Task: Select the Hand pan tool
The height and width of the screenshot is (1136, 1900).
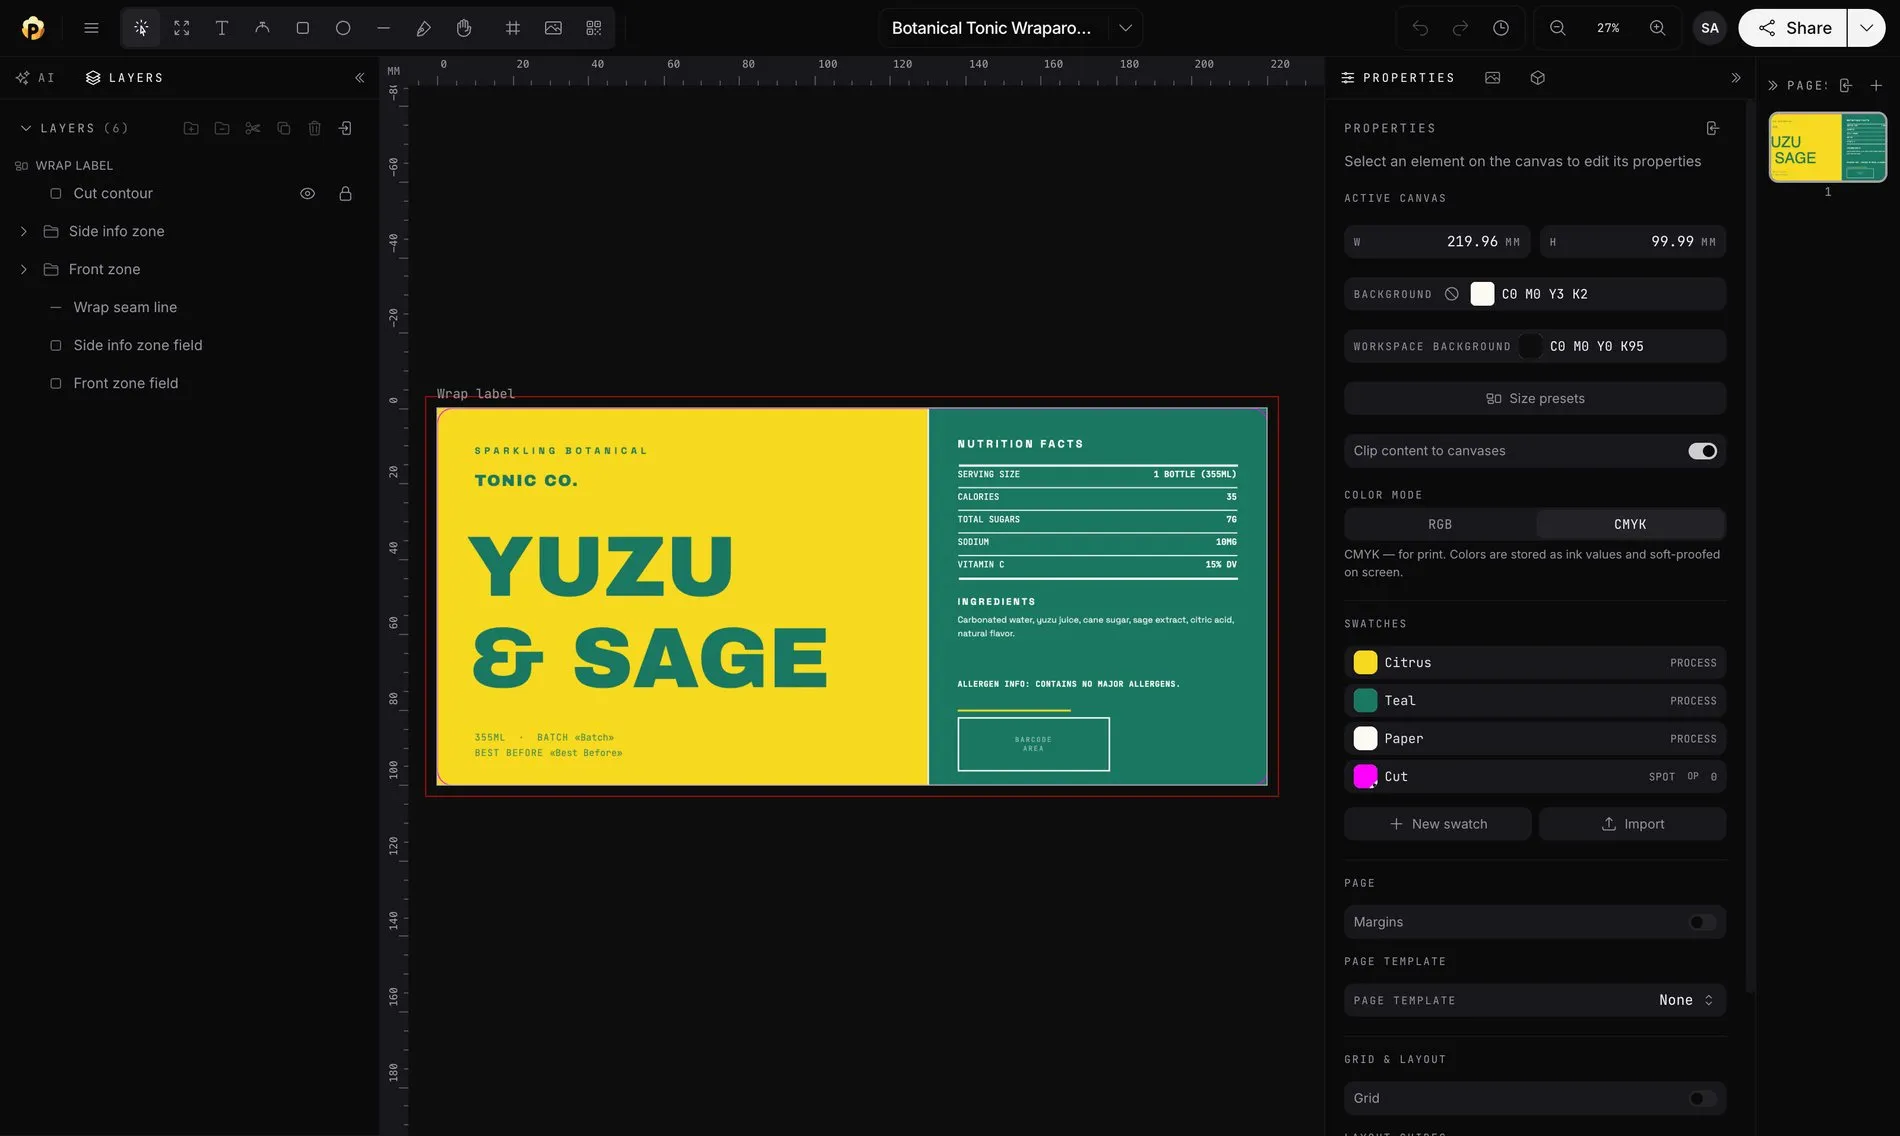Action: pyautogui.click(x=464, y=28)
